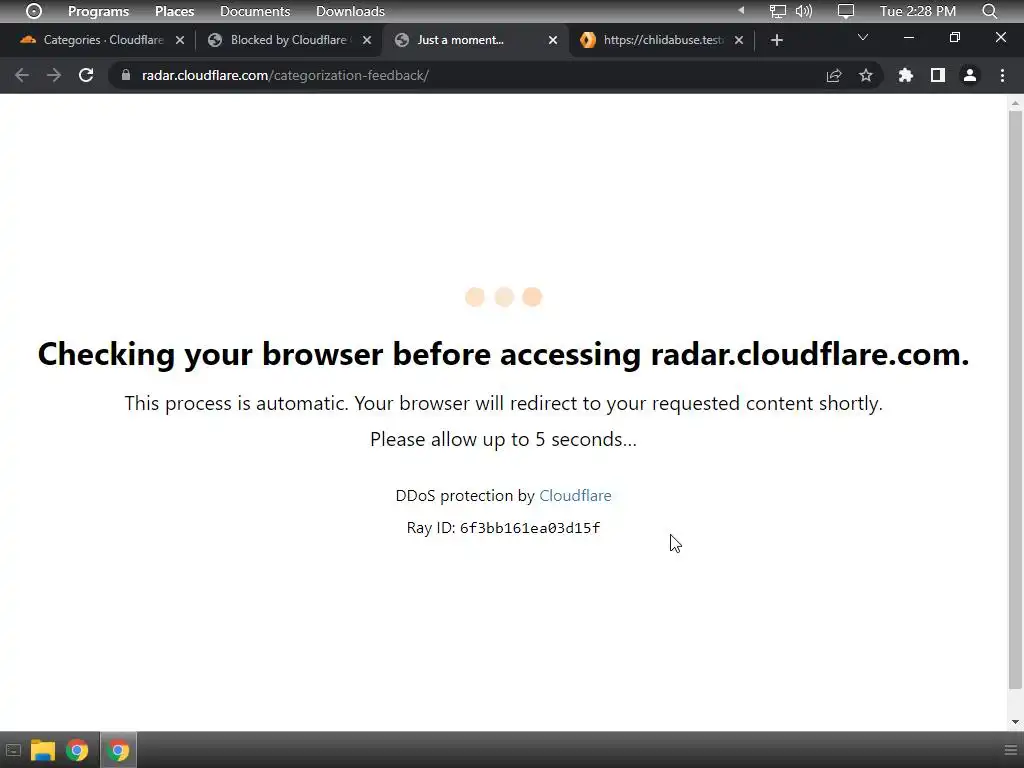Click the scrollbar down arrow
Image resolution: width=1024 pixels, height=768 pixels.
point(1015,722)
